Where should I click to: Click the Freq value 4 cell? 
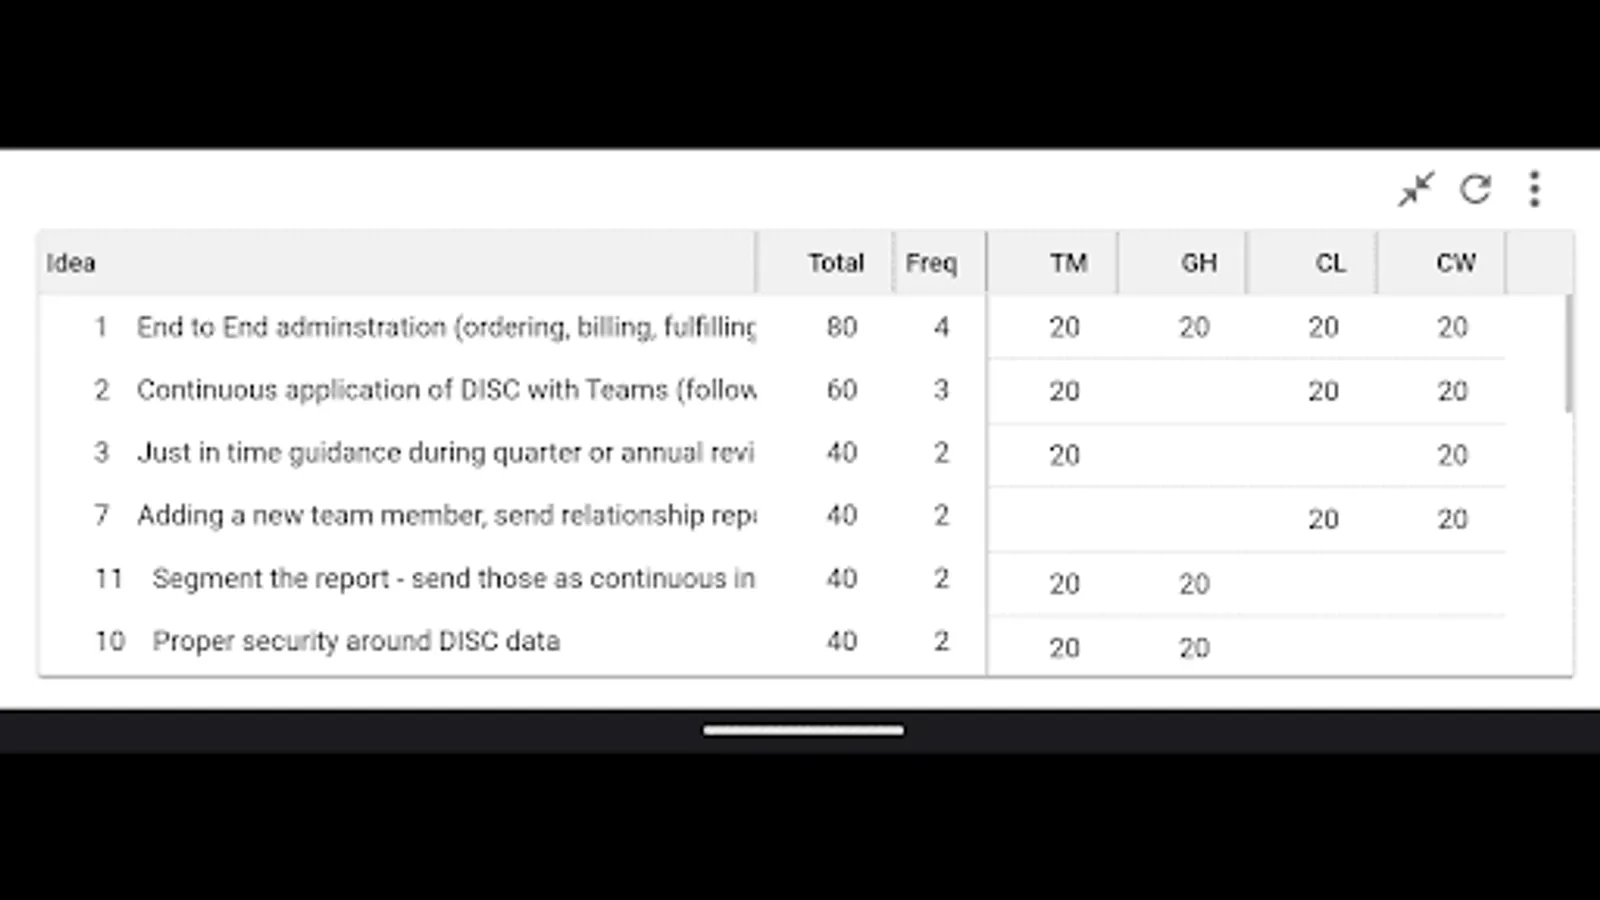941,327
